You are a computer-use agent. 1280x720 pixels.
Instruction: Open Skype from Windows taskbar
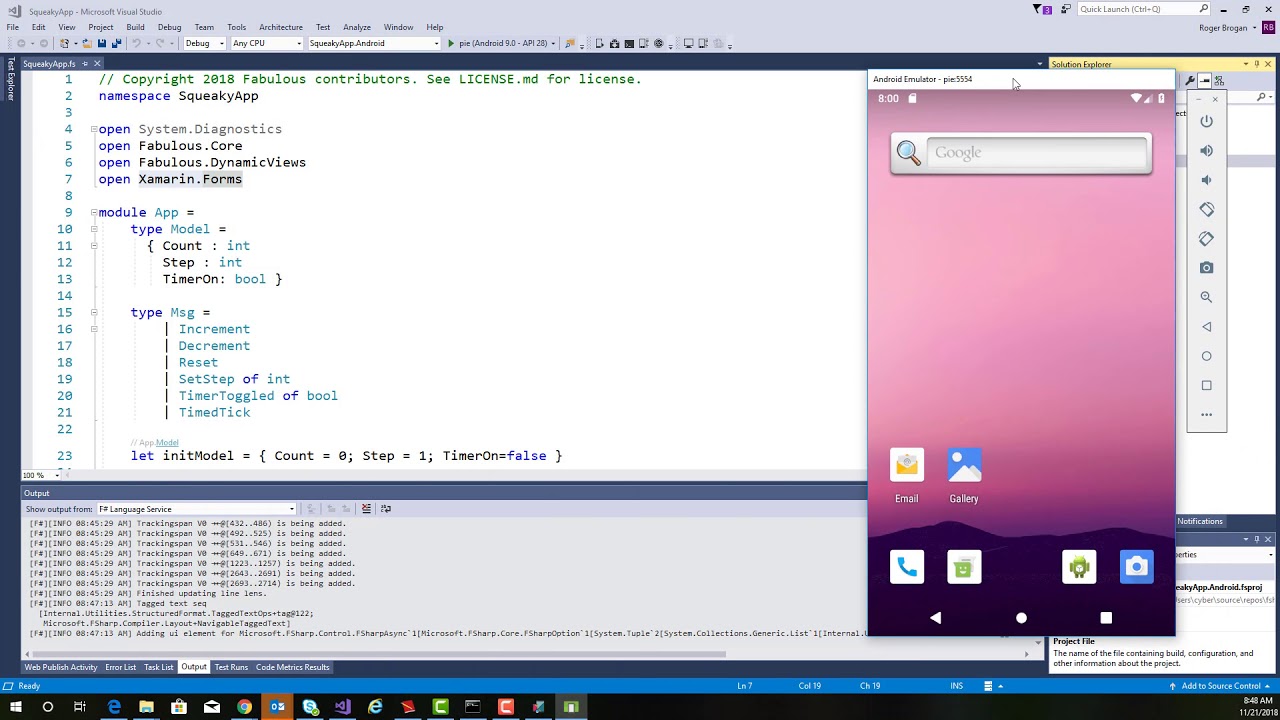(x=310, y=707)
